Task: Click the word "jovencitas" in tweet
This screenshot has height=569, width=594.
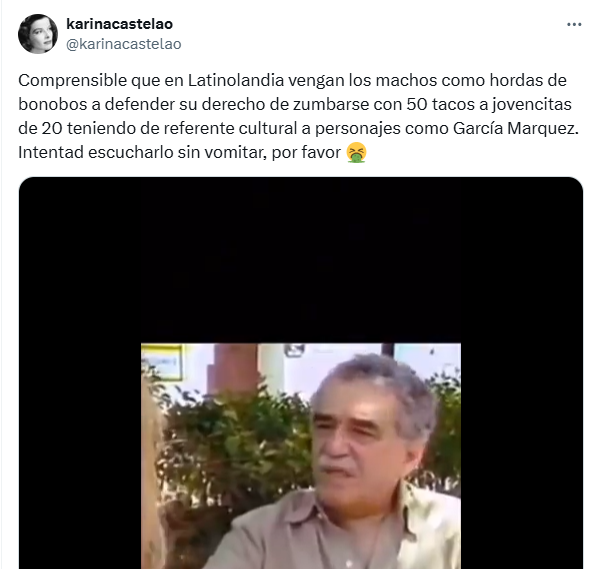Action: 532,105
